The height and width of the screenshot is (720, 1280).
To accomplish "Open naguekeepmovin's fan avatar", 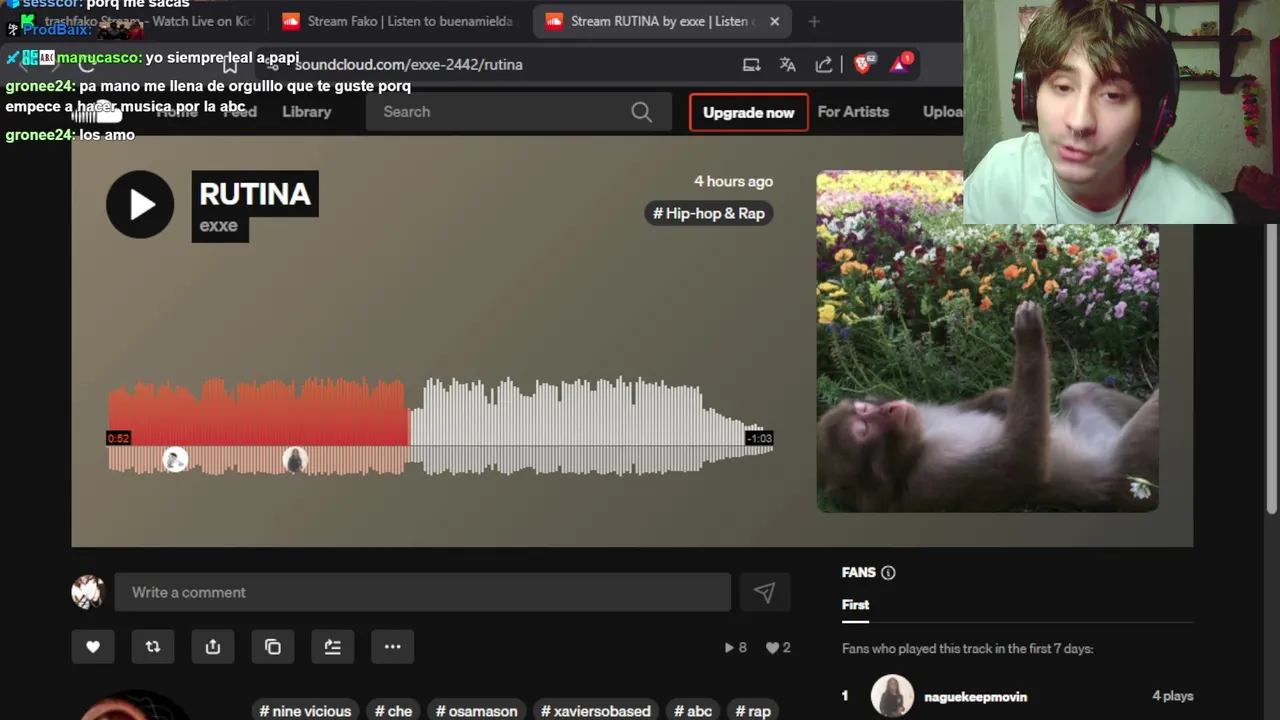I will (x=892, y=696).
